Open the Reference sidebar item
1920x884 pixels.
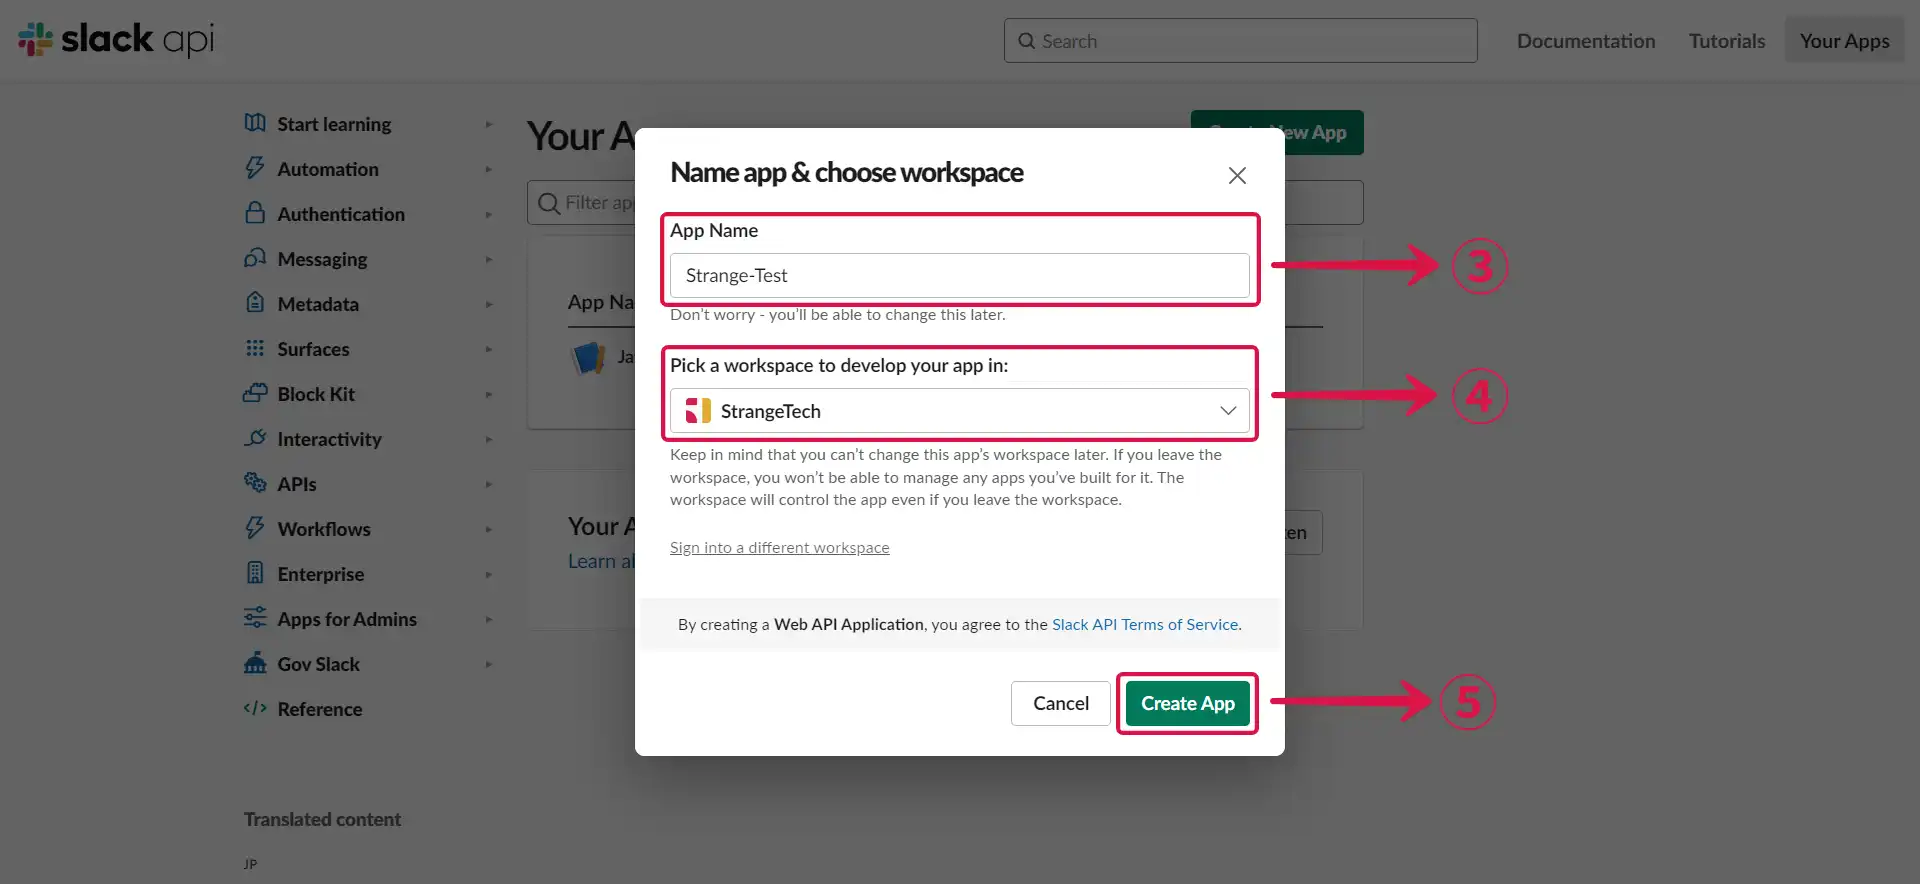click(320, 709)
